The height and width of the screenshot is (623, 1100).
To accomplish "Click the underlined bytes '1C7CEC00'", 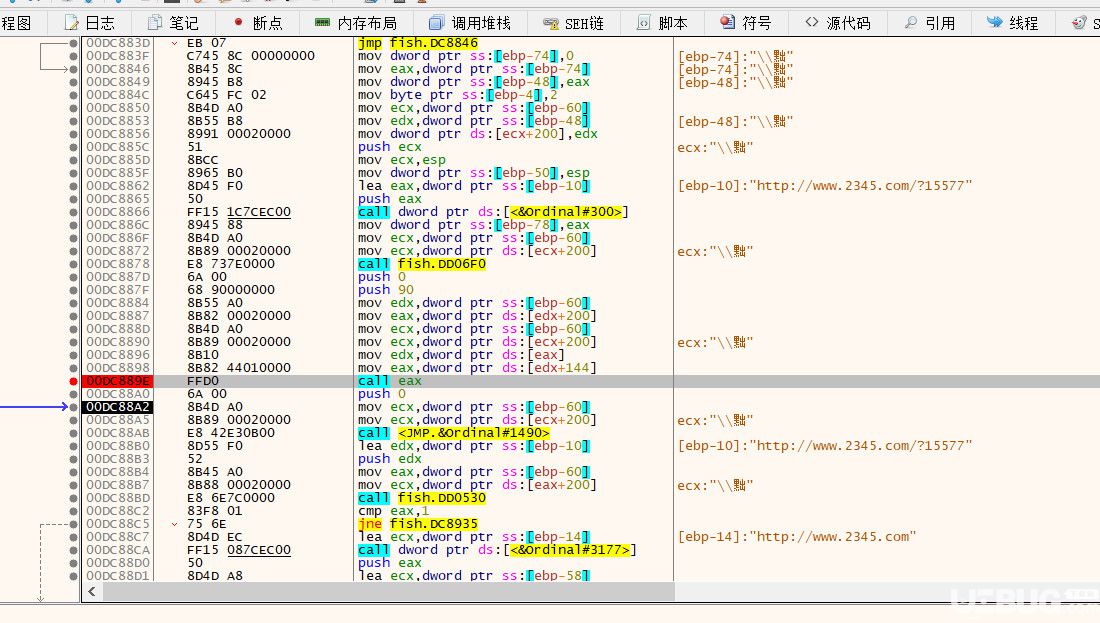I will point(259,212).
